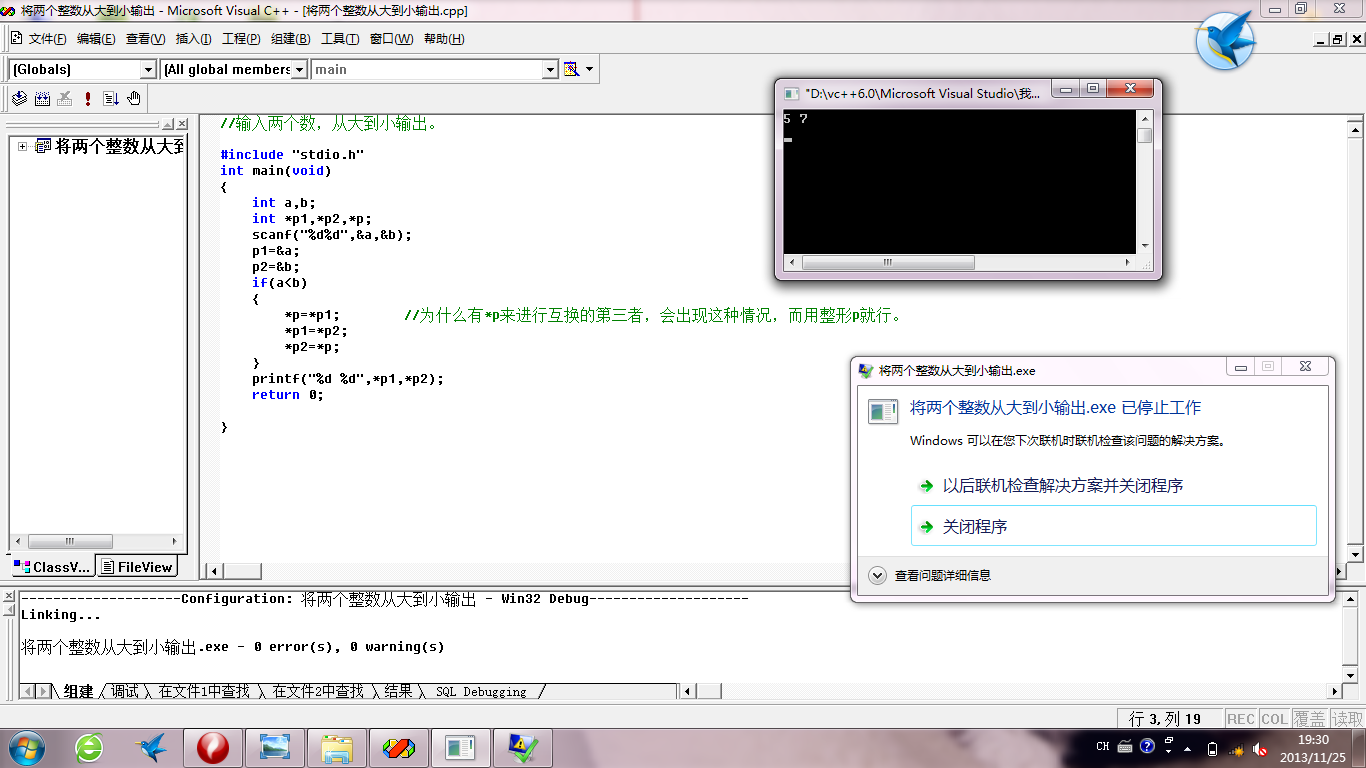This screenshot has width=1366, height=768.
Task: Switch to the ClassView tab
Action: point(53,567)
